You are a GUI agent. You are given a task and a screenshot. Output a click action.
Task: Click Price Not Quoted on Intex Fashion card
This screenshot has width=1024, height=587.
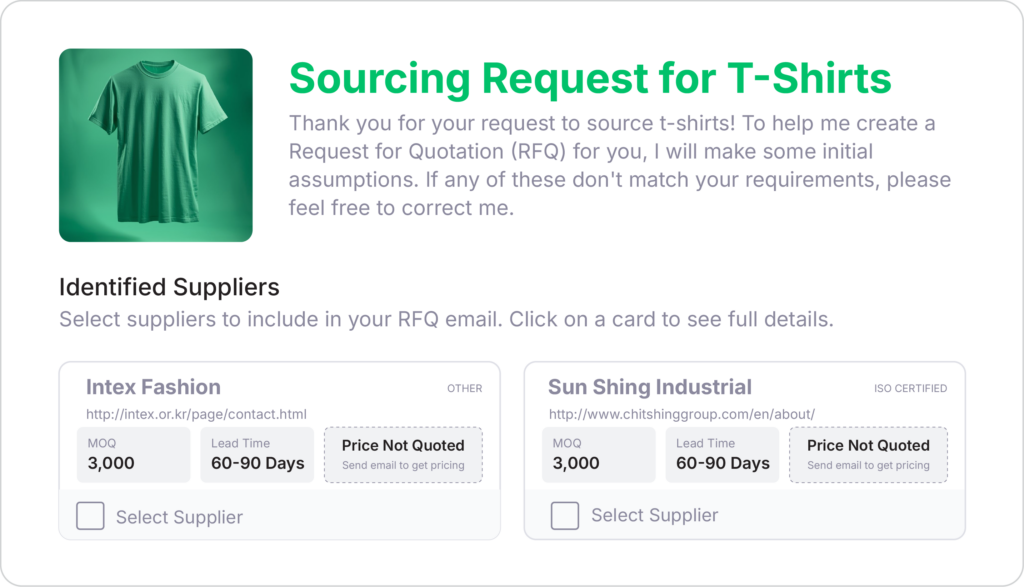click(x=403, y=455)
